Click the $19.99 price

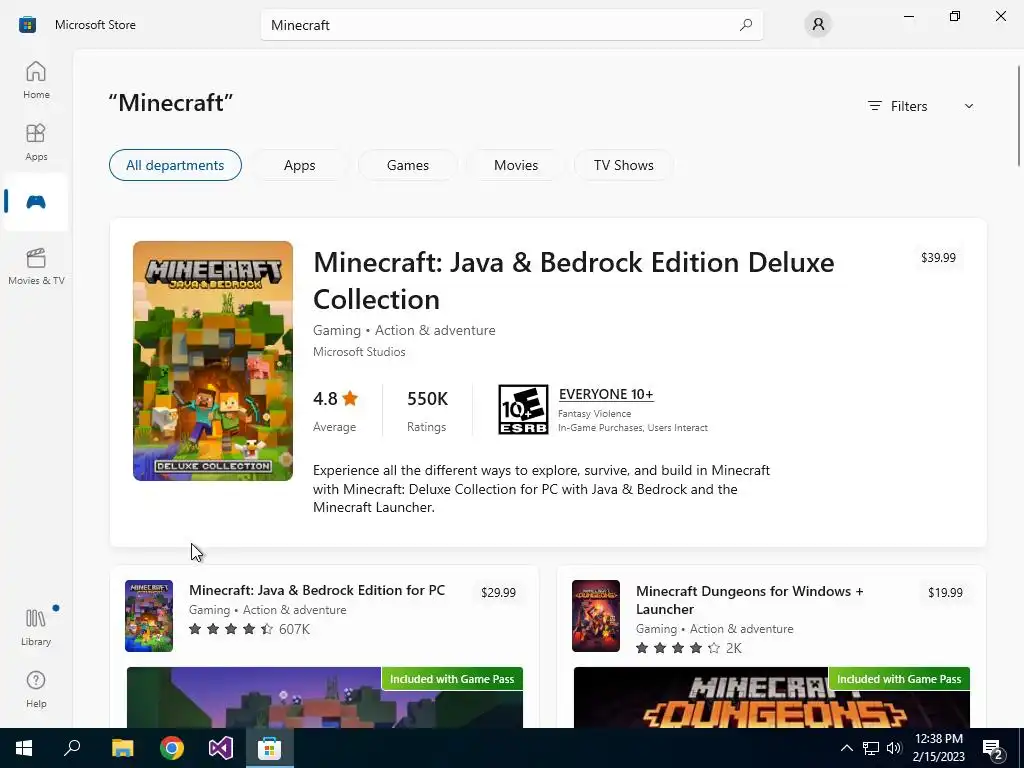[945, 592]
